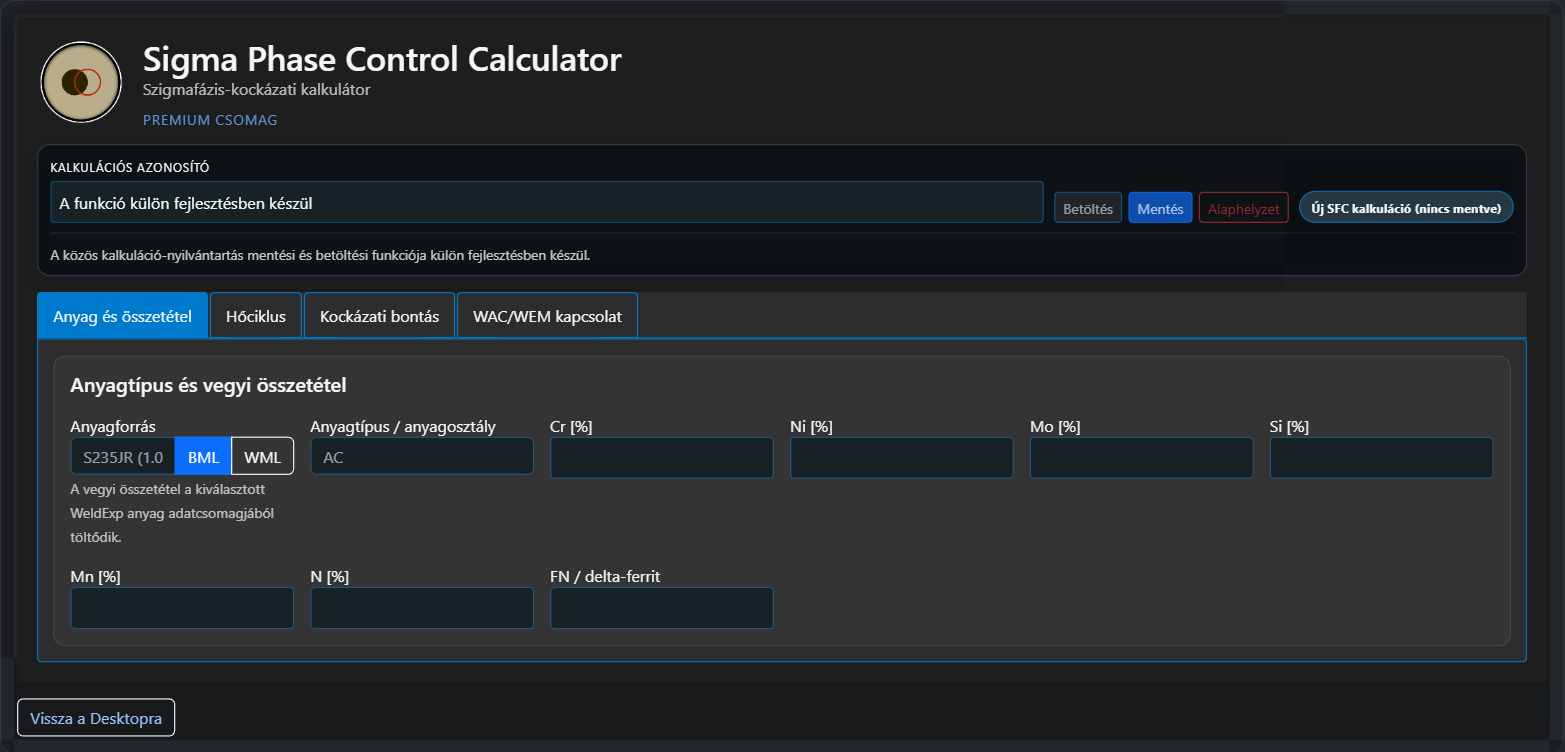Open the Hőciklus tab

pos(256,316)
